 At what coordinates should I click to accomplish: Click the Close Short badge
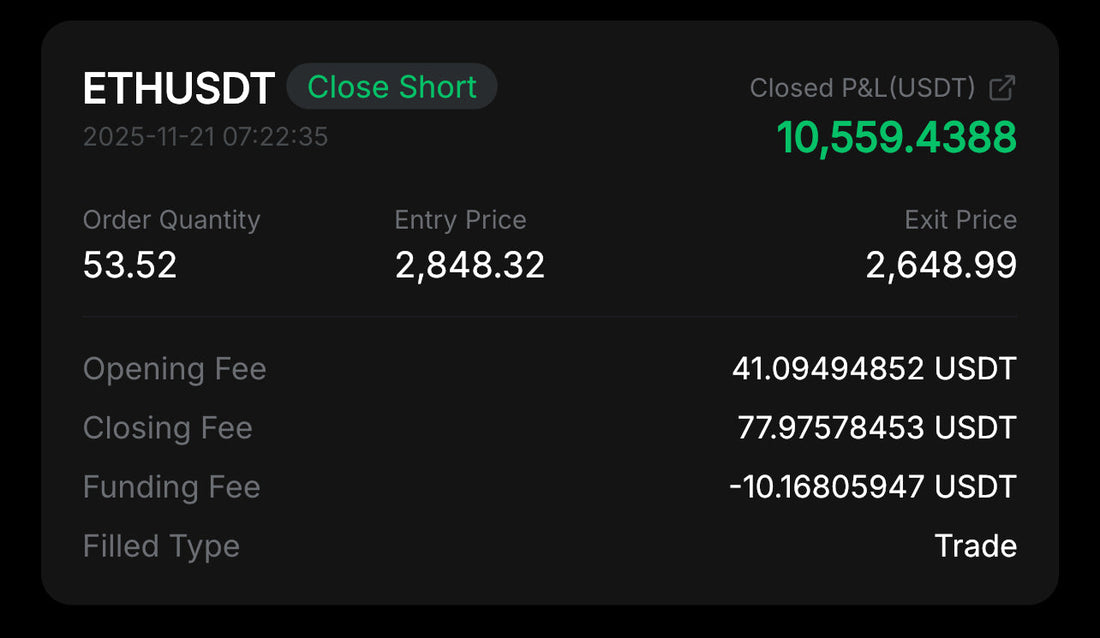[392, 87]
